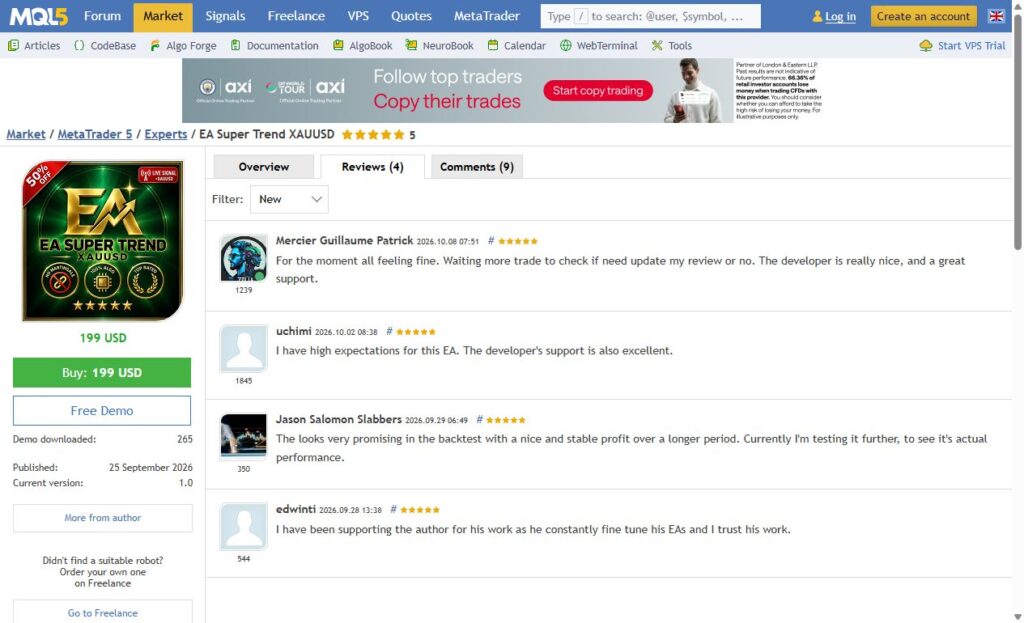Open the Signals menu item
Viewport: 1024px width, 623px height.
(x=225, y=16)
